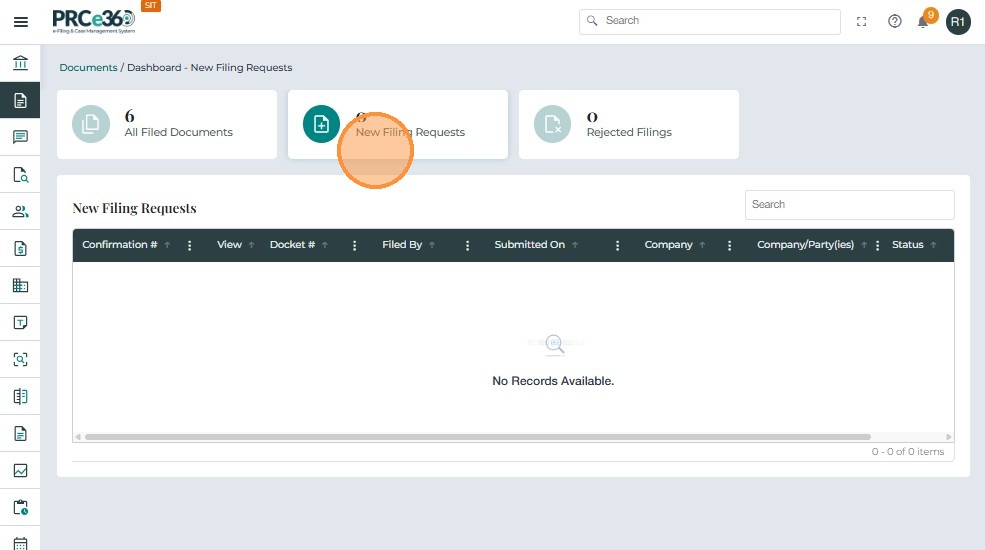
Task: Focus the top global Search field
Action: tap(710, 21)
